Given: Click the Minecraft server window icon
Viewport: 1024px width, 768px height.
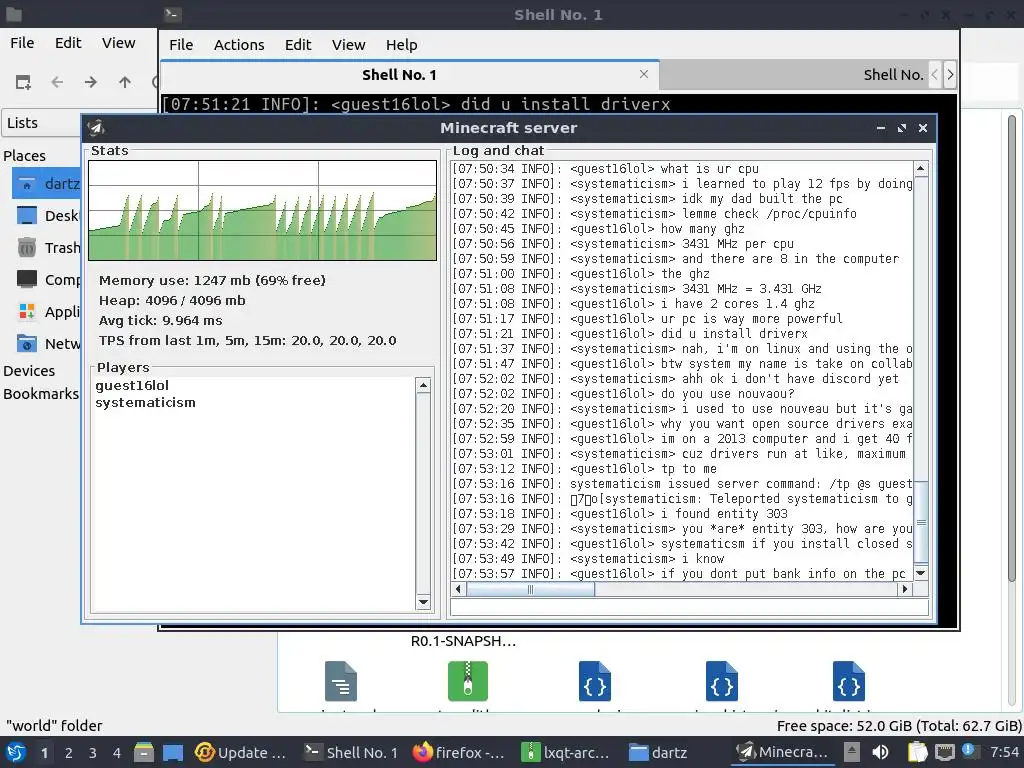Looking at the screenshot, I should (97, 128).
